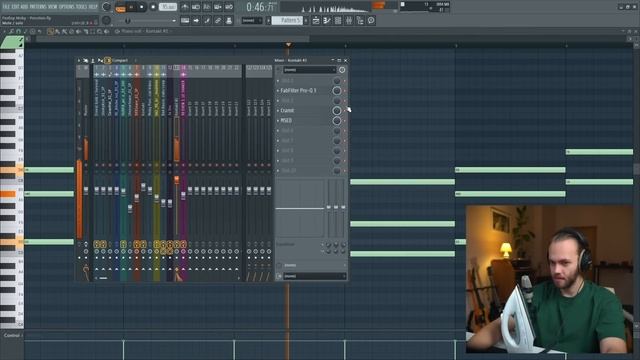This screenshot has width=640, height=360.
Task: Expand the MSED slot options arrow
Action: pyautogui.click(x=278, y=121)
